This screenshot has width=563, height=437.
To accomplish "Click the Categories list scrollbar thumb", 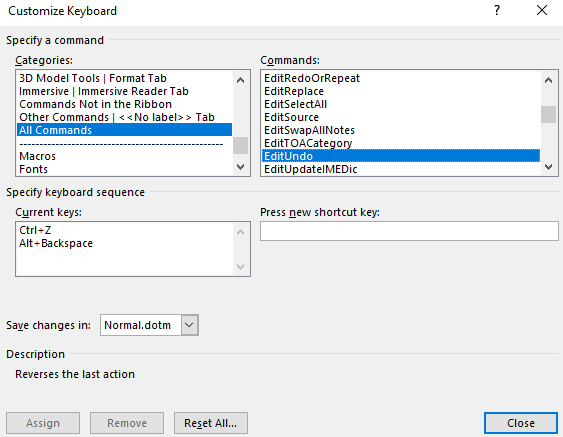I will click(x=241, y=145).
